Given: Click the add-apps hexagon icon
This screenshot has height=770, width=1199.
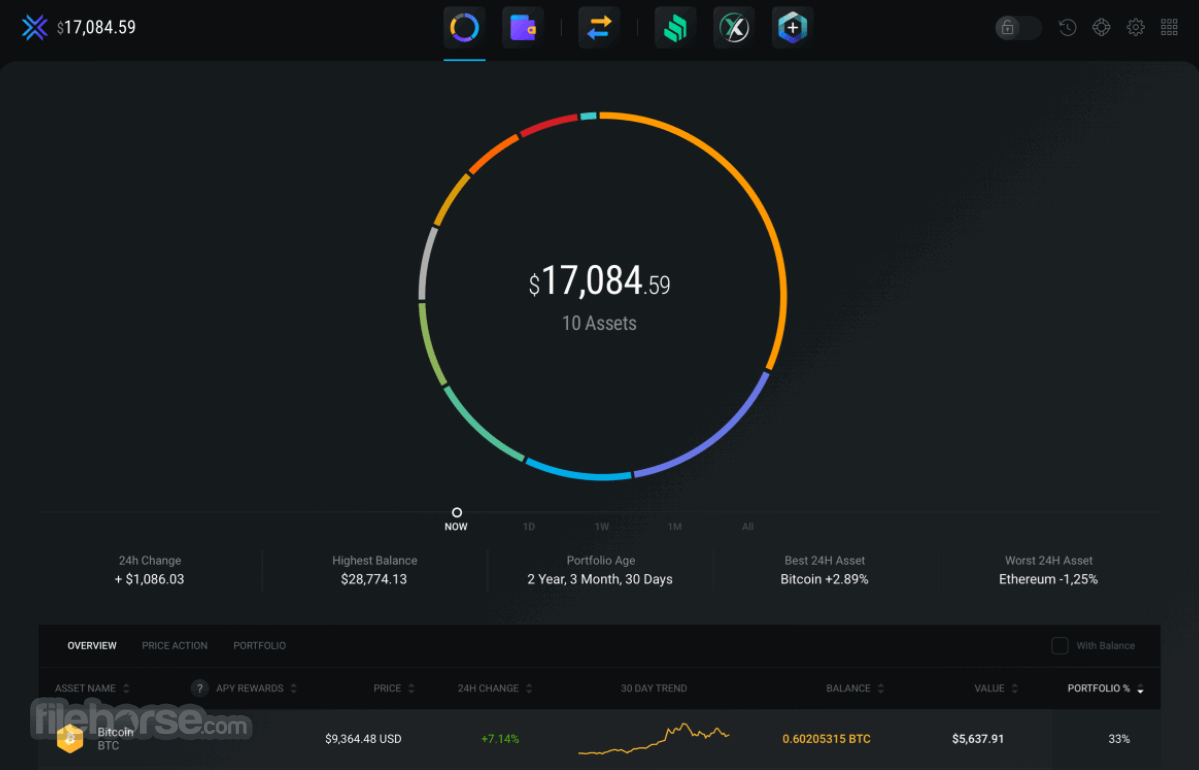Looking at the screenshot, I should point(791,27).
